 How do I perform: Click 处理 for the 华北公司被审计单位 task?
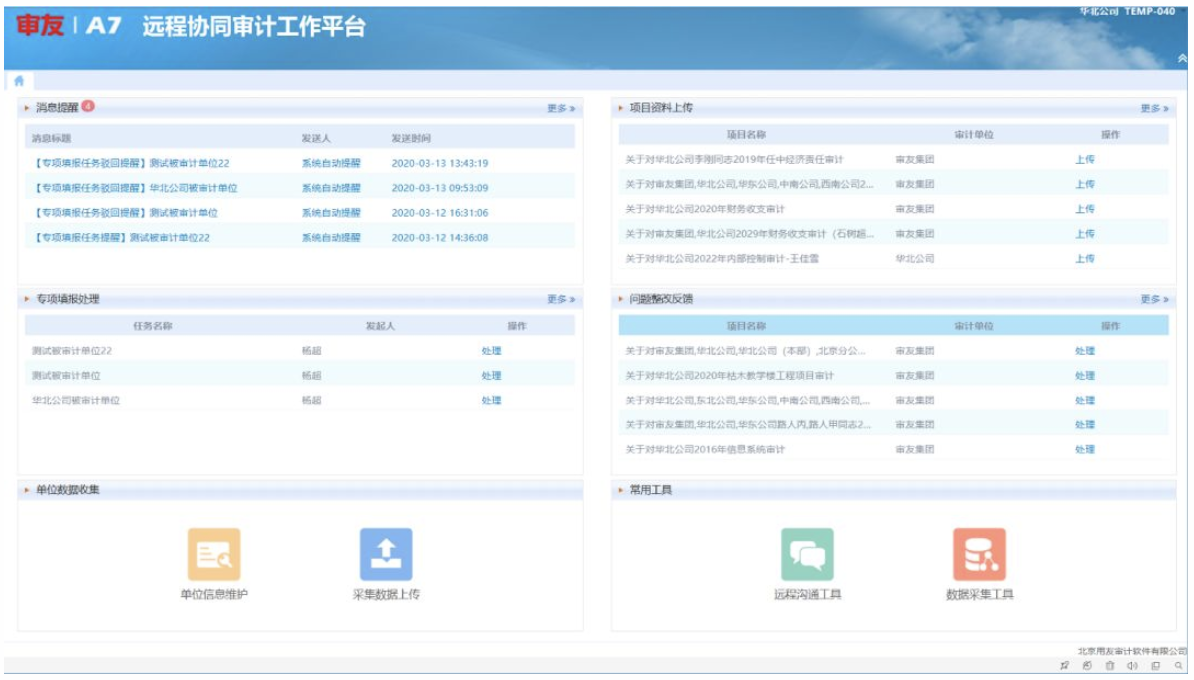click(491, 400)
